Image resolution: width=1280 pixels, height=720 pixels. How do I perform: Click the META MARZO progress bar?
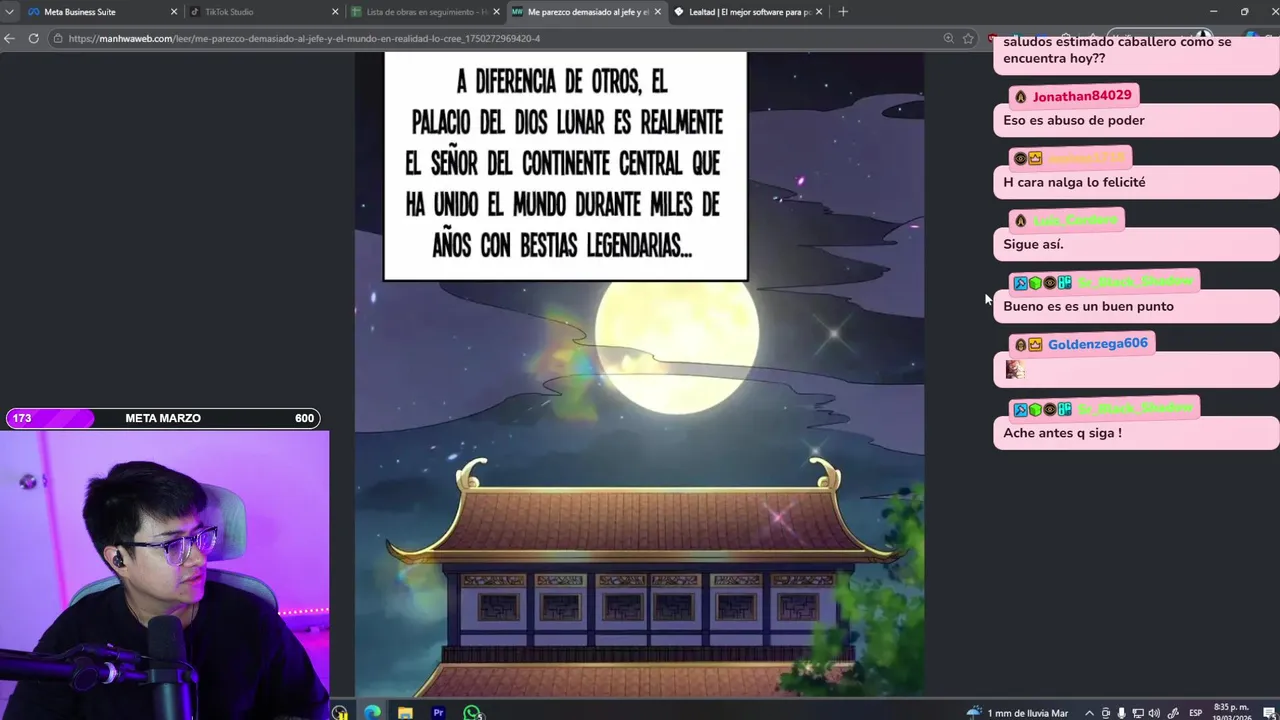point(163,418)
